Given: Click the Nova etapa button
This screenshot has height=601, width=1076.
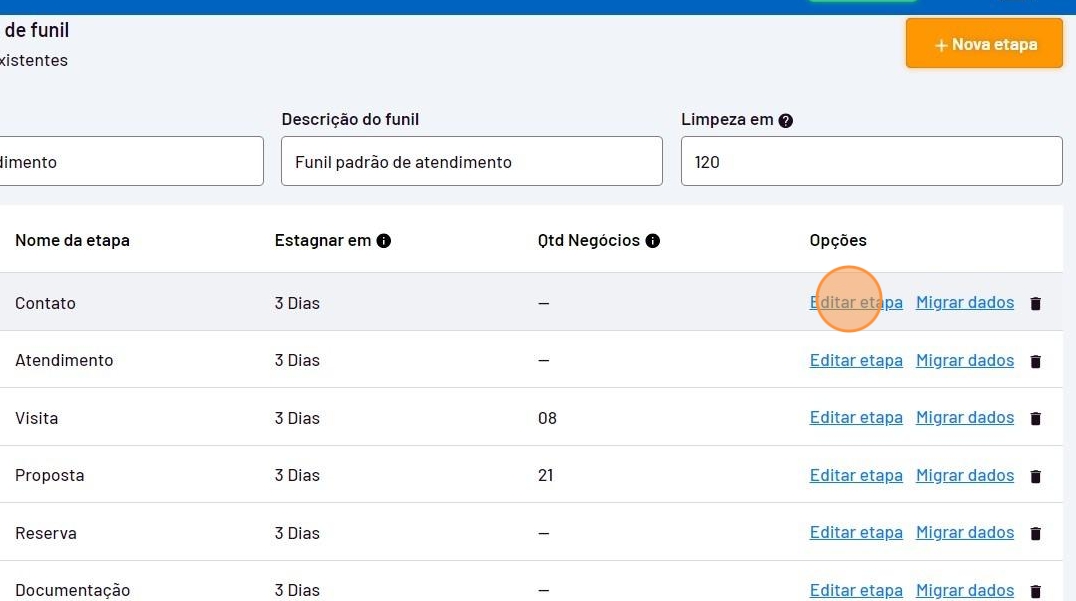Looking at the screenshot, I should [984, 44].
